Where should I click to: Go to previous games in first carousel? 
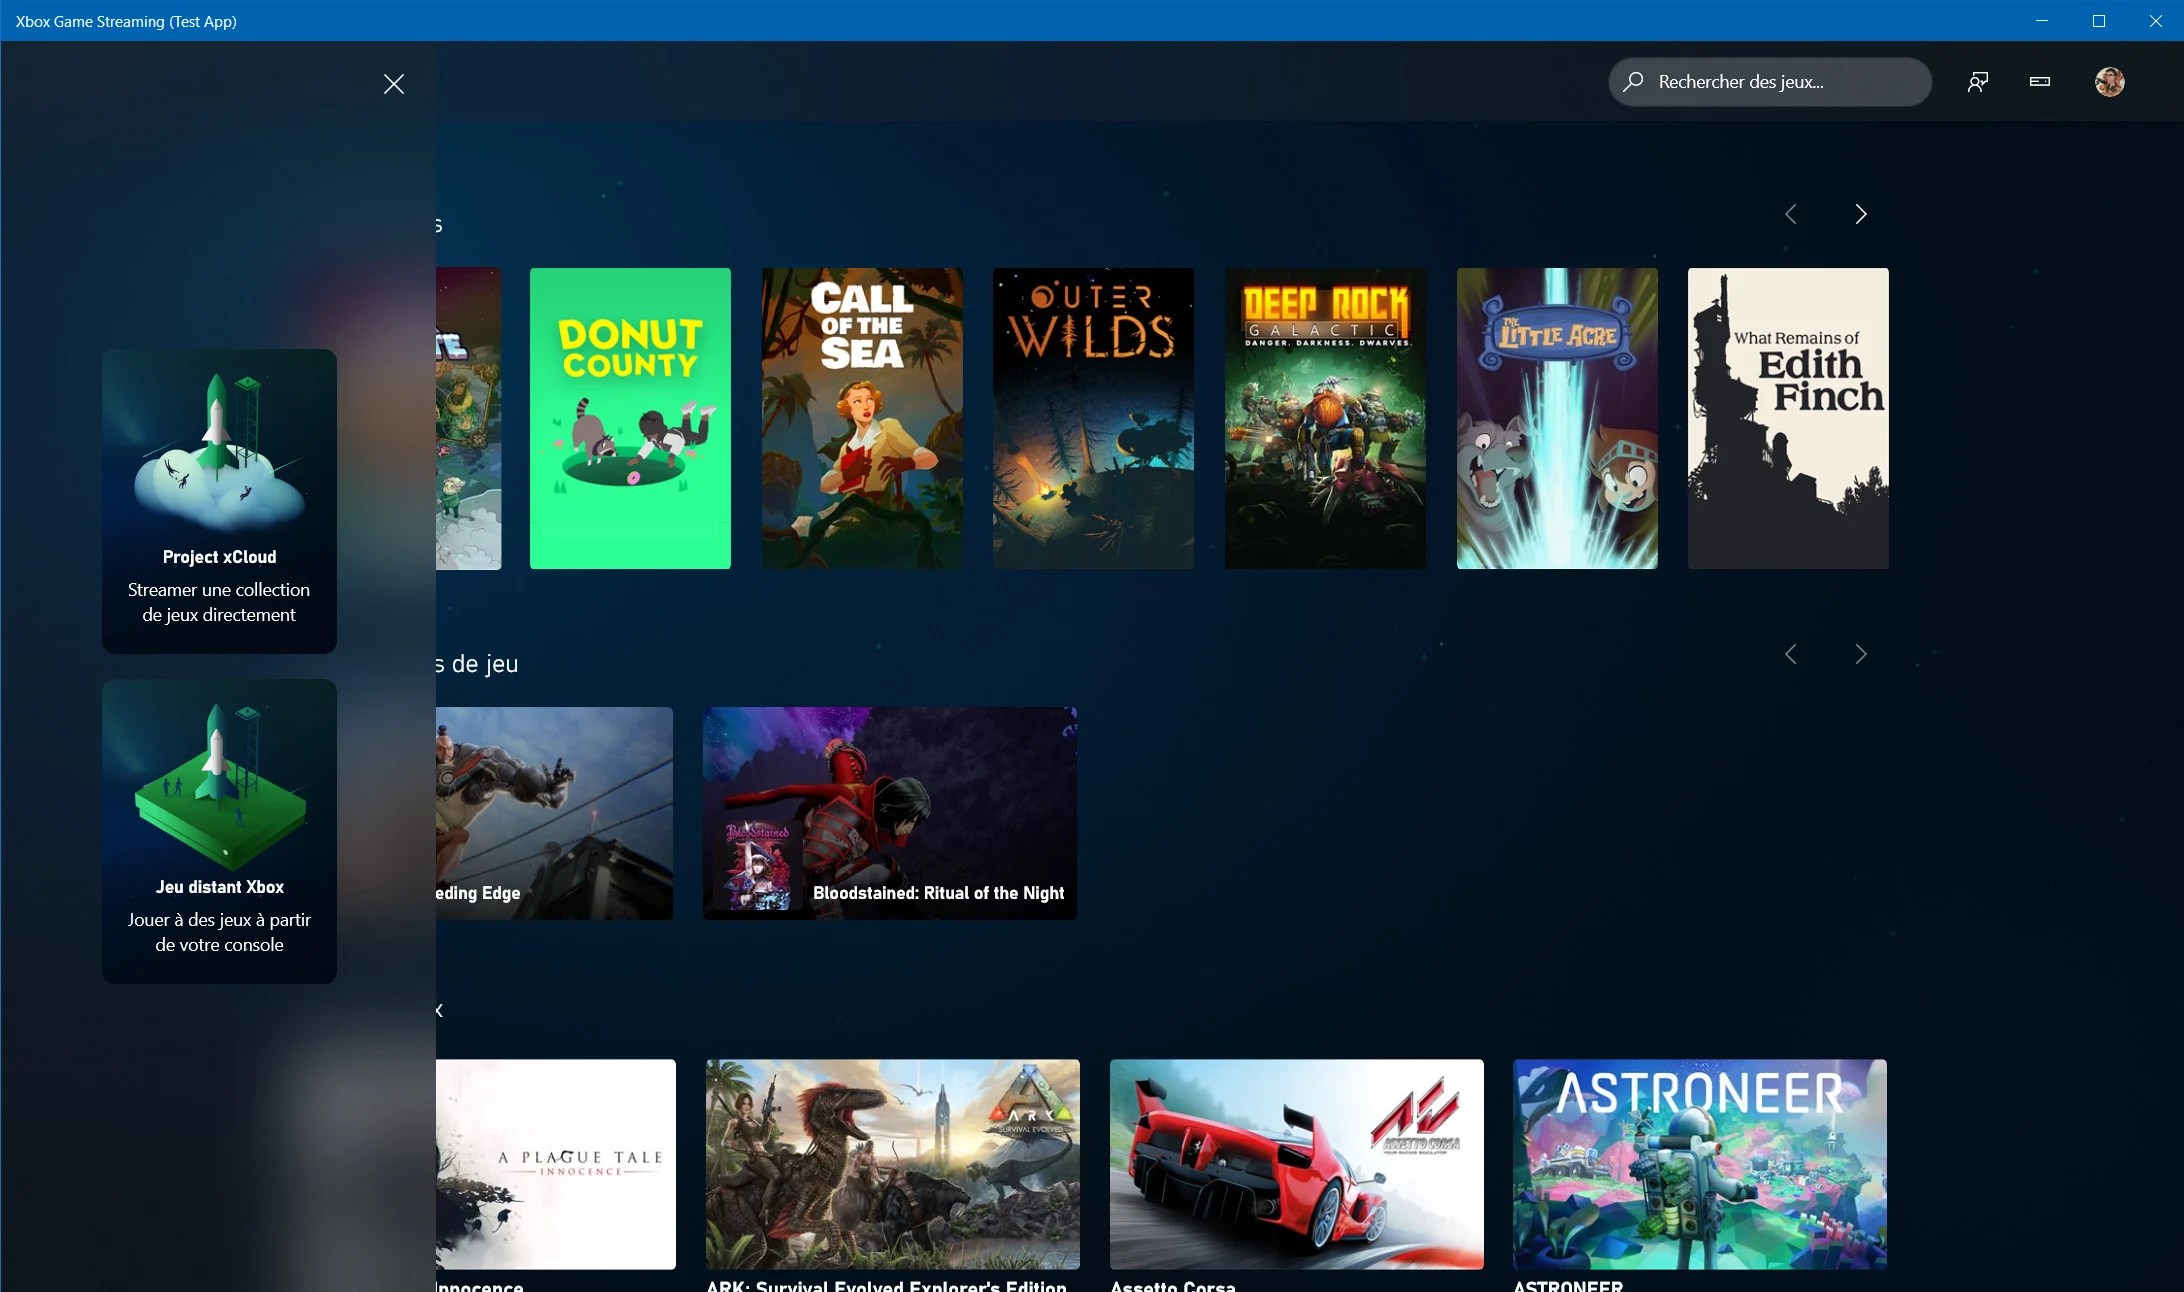[1791, 214]
